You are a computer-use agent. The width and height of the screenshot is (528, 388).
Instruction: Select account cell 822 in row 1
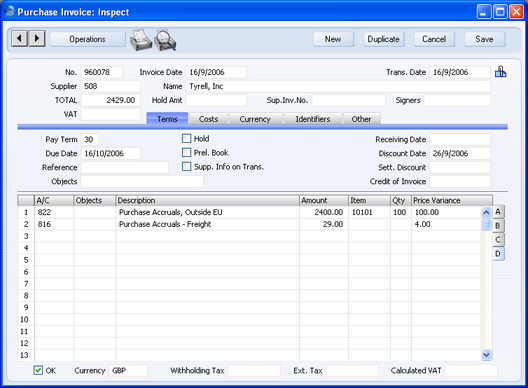54,212
